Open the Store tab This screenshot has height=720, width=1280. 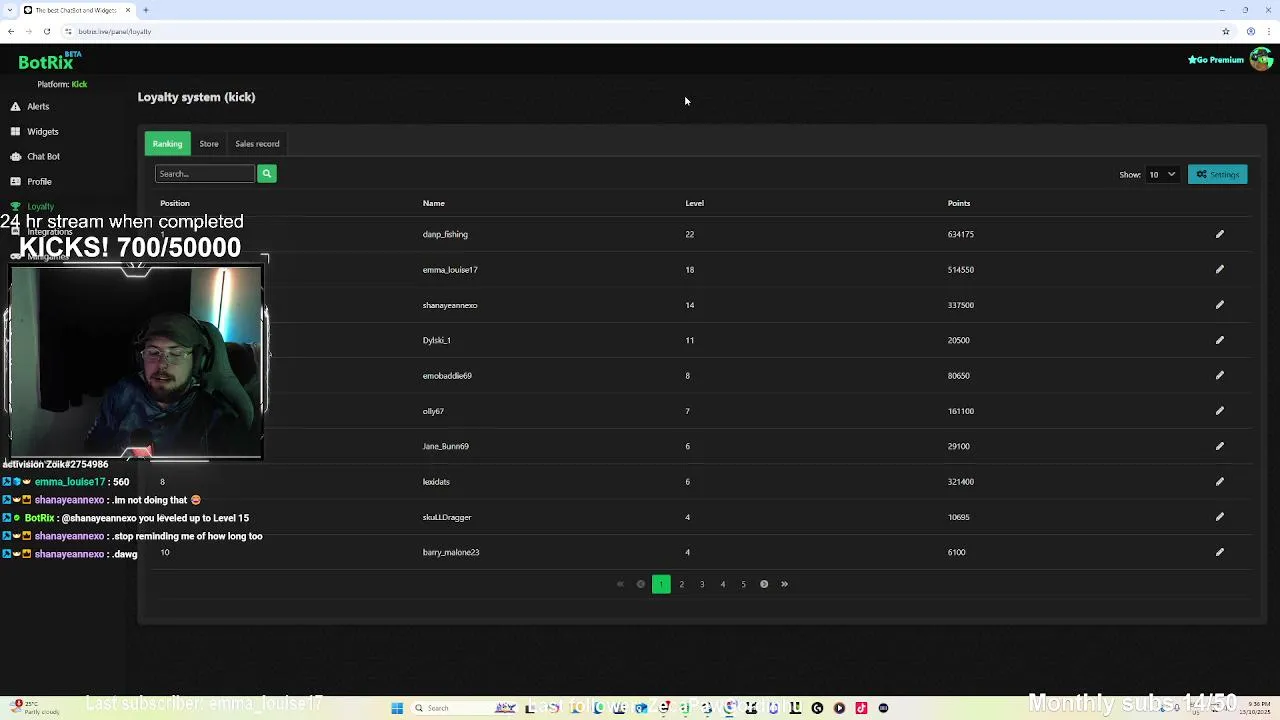click(x=209, y=144)
